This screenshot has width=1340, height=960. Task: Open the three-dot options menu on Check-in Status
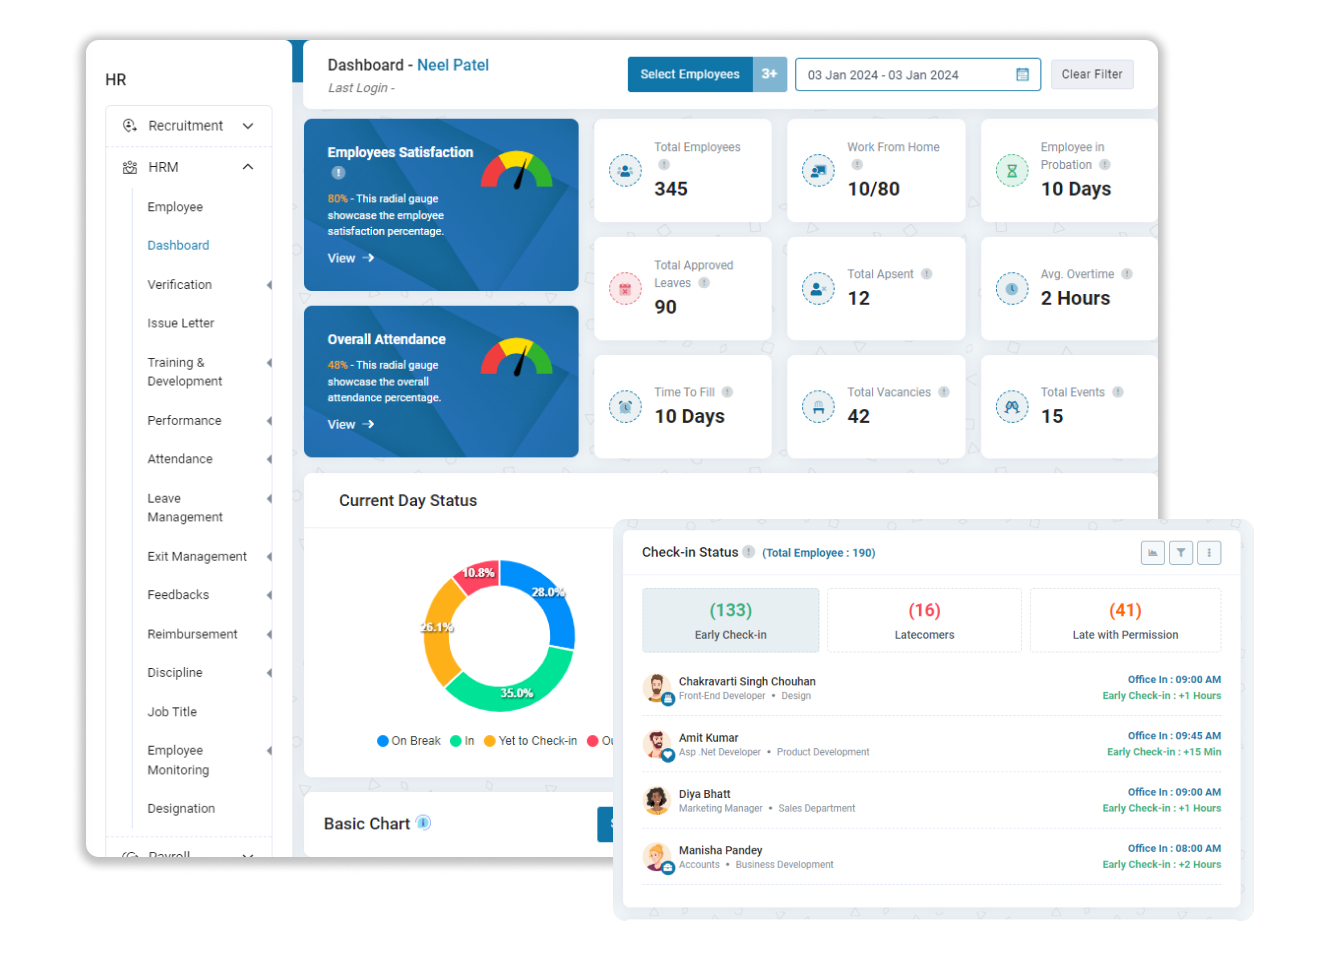[1209, 552]
